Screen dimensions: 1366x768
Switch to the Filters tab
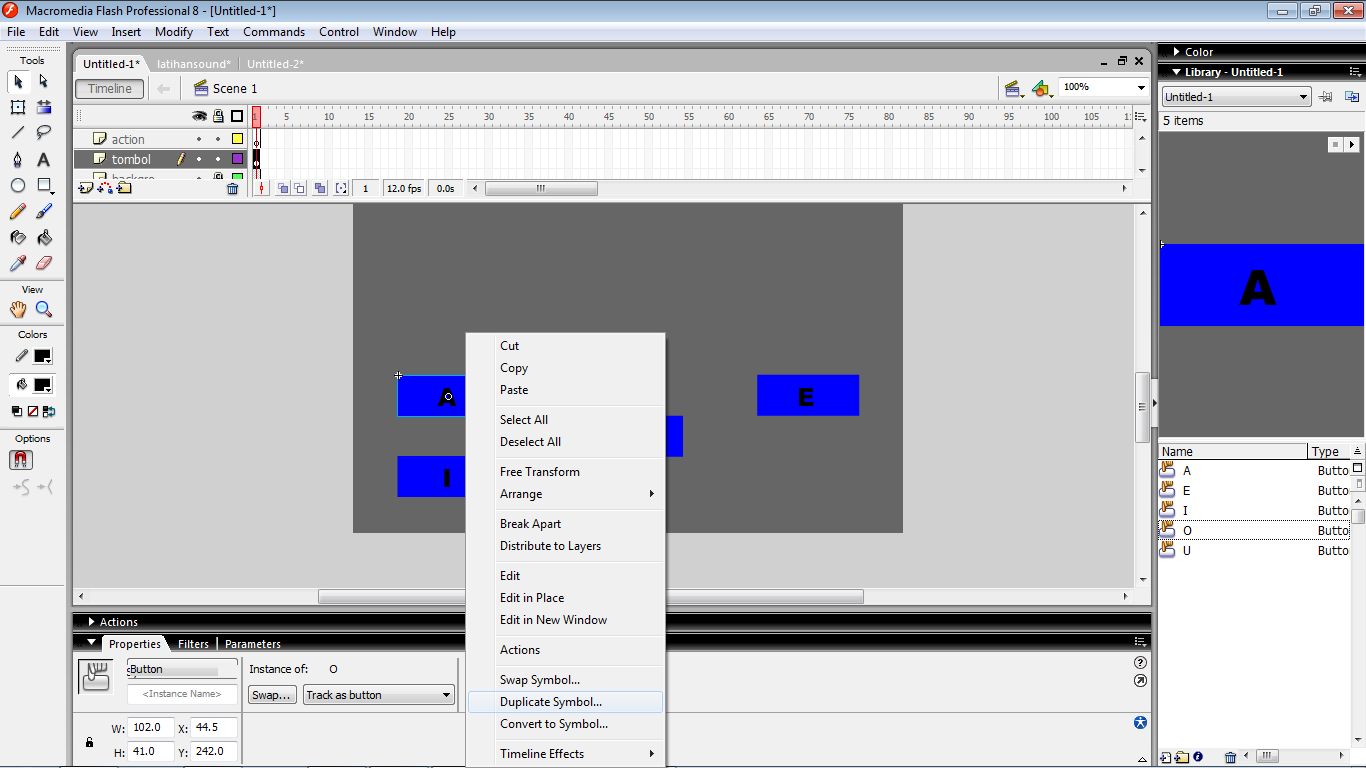(x=193, y=644)
